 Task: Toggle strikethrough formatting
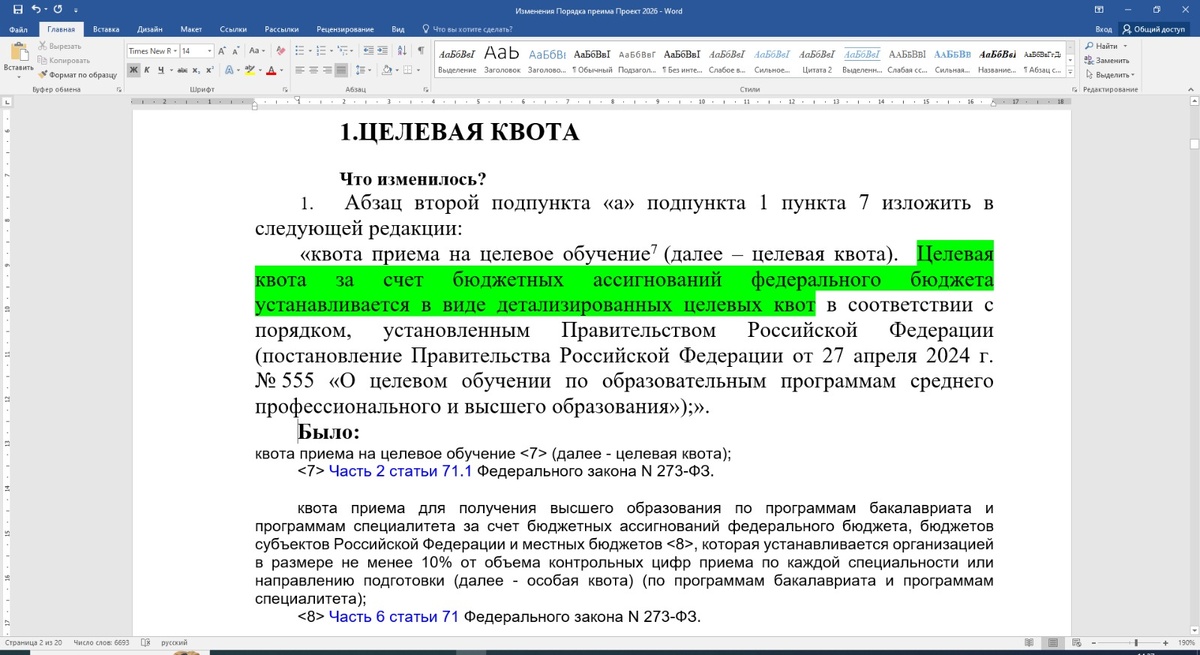182,70
